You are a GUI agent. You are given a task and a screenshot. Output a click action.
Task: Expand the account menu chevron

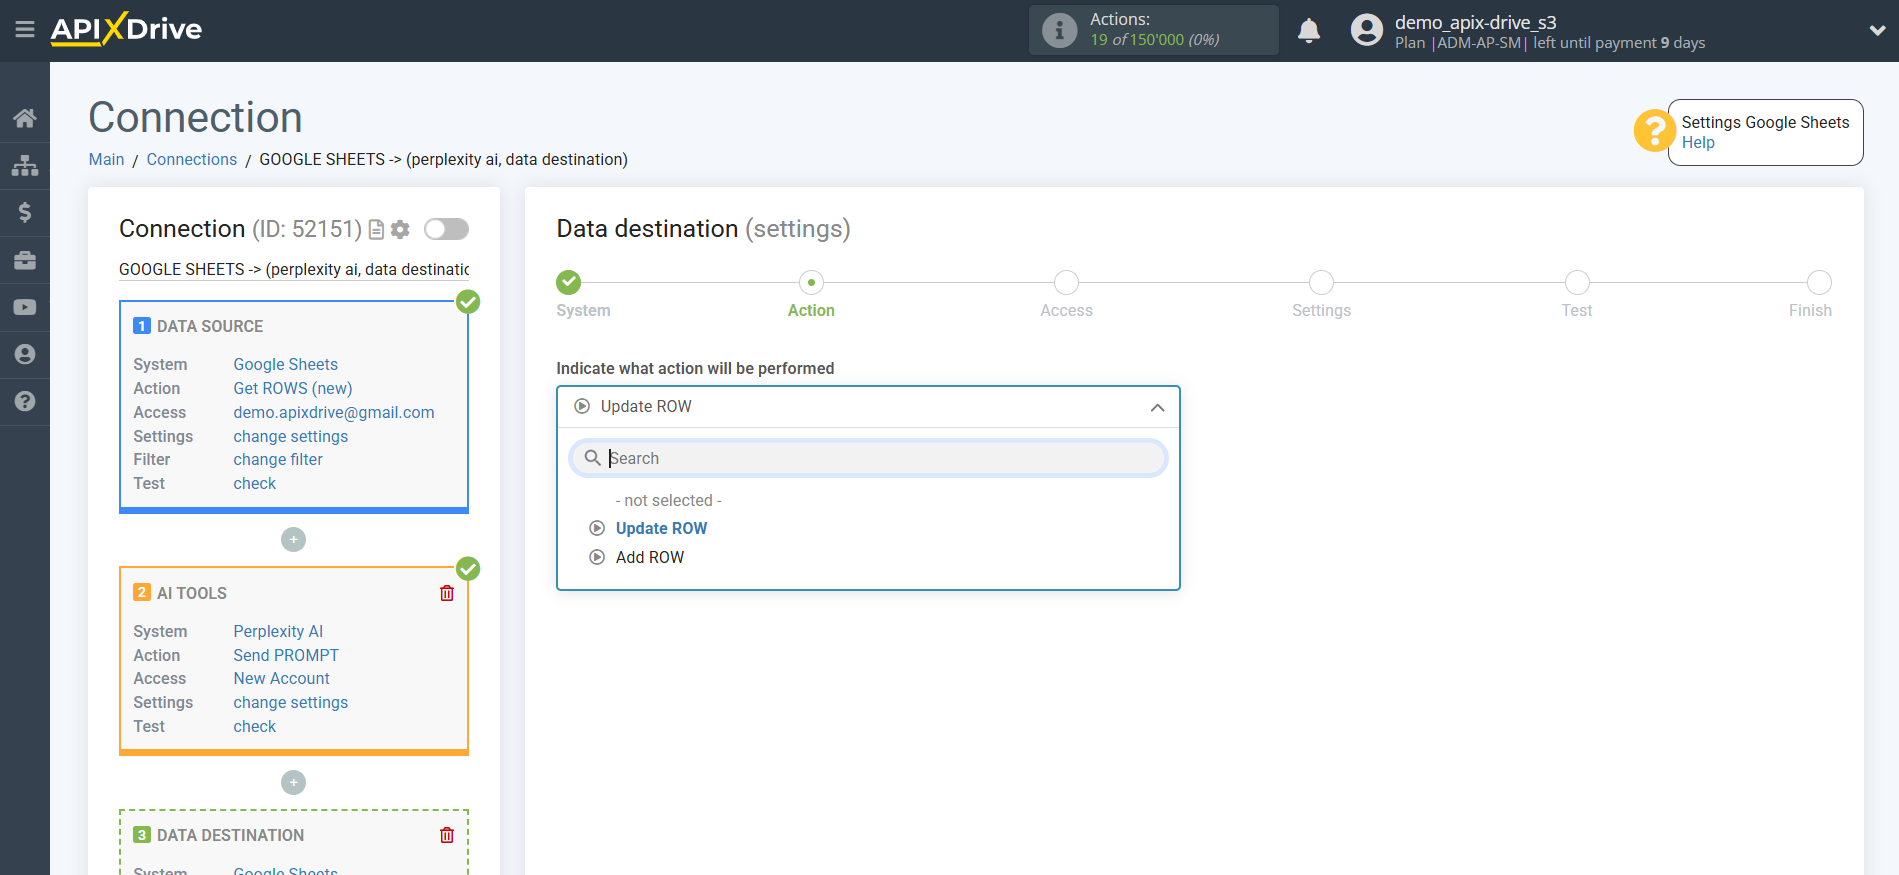pyautogui.click(x=1877, y=31)
